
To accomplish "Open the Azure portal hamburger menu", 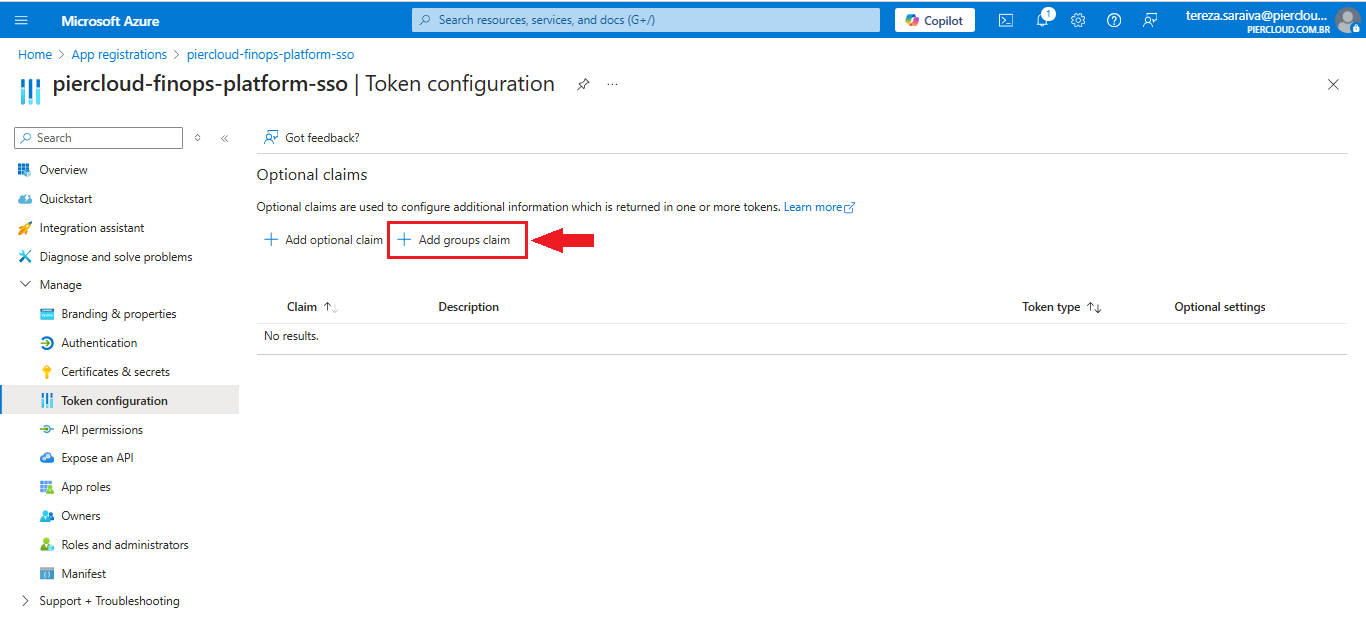I will 22,20.
